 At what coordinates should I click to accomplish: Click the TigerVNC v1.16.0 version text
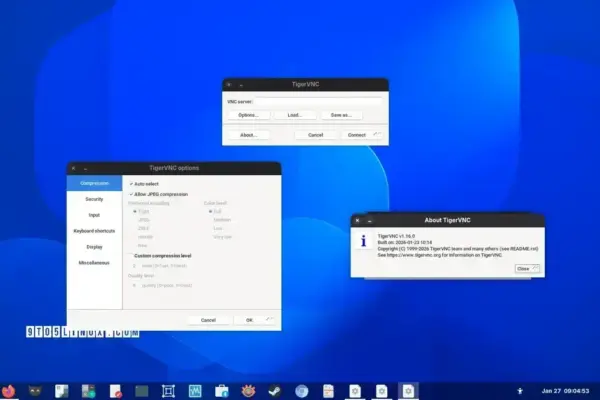[x=396, y=236]
